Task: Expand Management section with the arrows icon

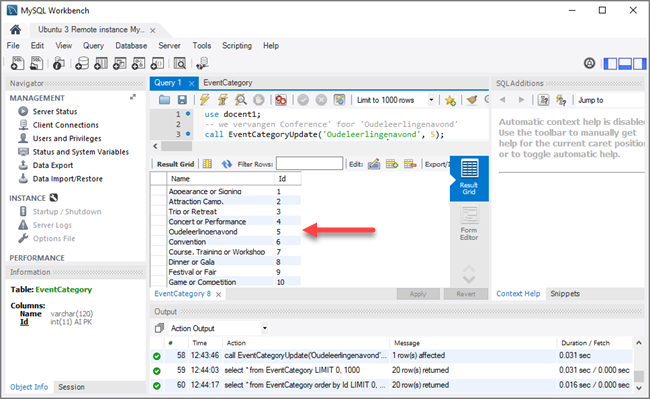Action: (133, 97)
